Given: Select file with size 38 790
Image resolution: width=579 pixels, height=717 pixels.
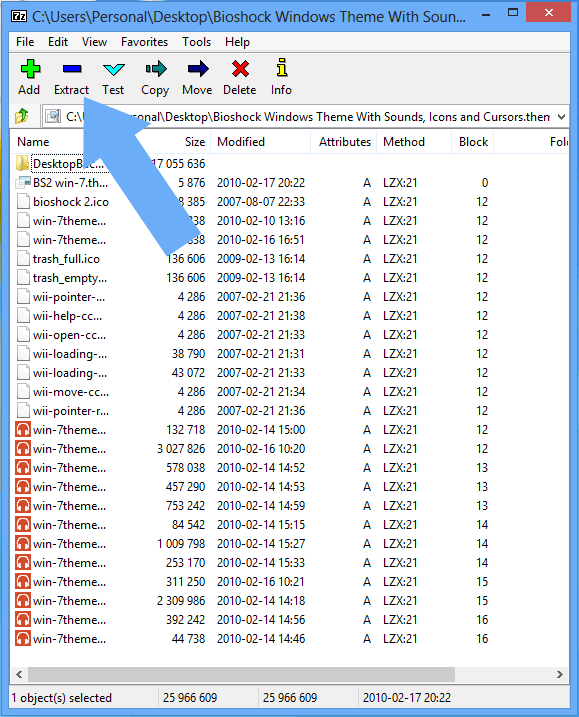Looking at the screenshot, I should [x=188, y=354].
